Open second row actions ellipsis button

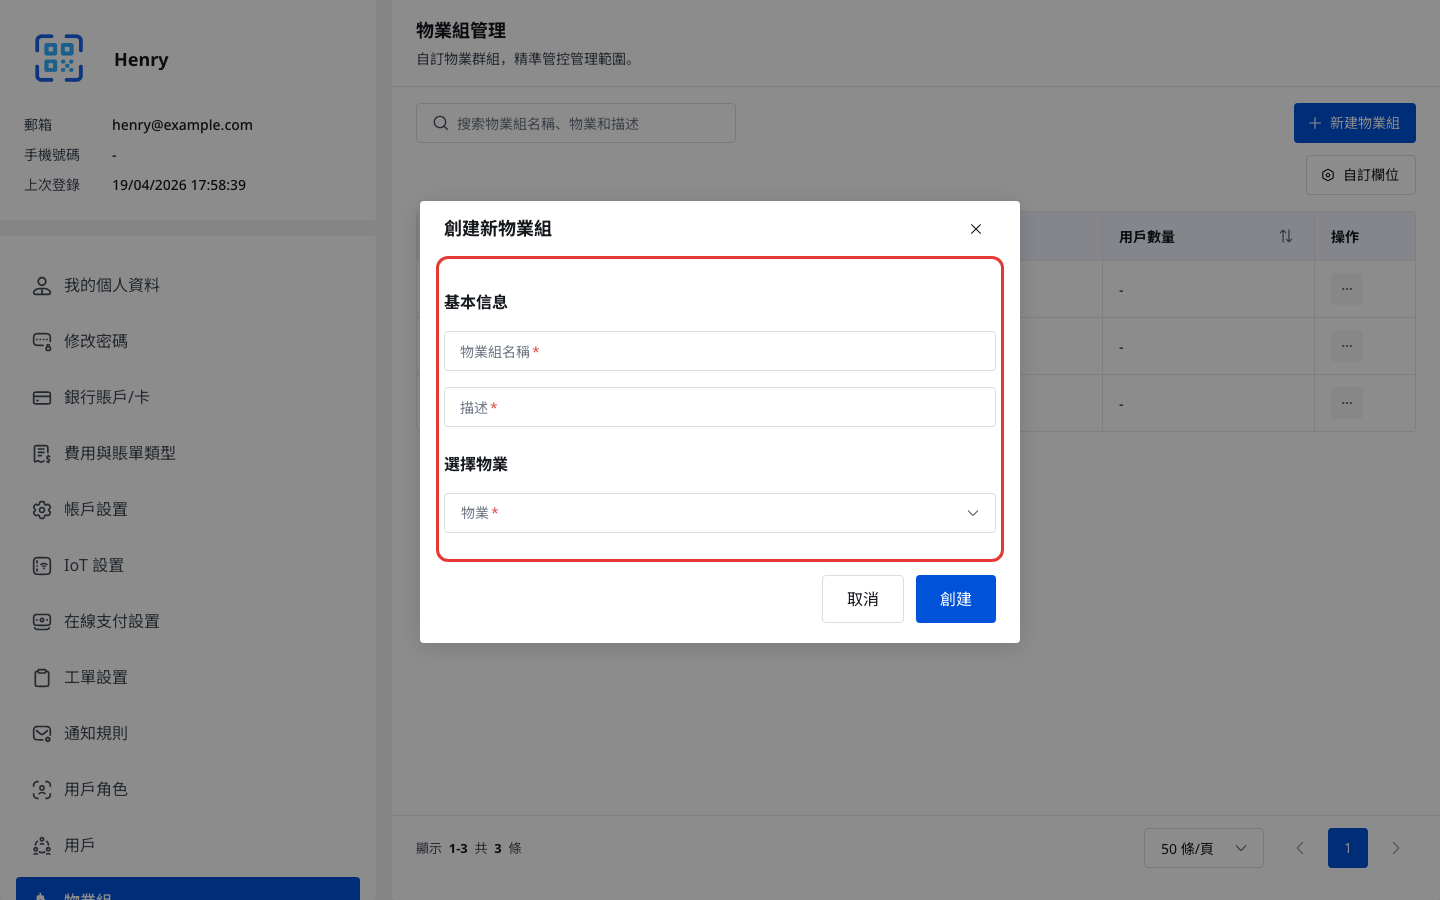click(x=1347, y=346)
